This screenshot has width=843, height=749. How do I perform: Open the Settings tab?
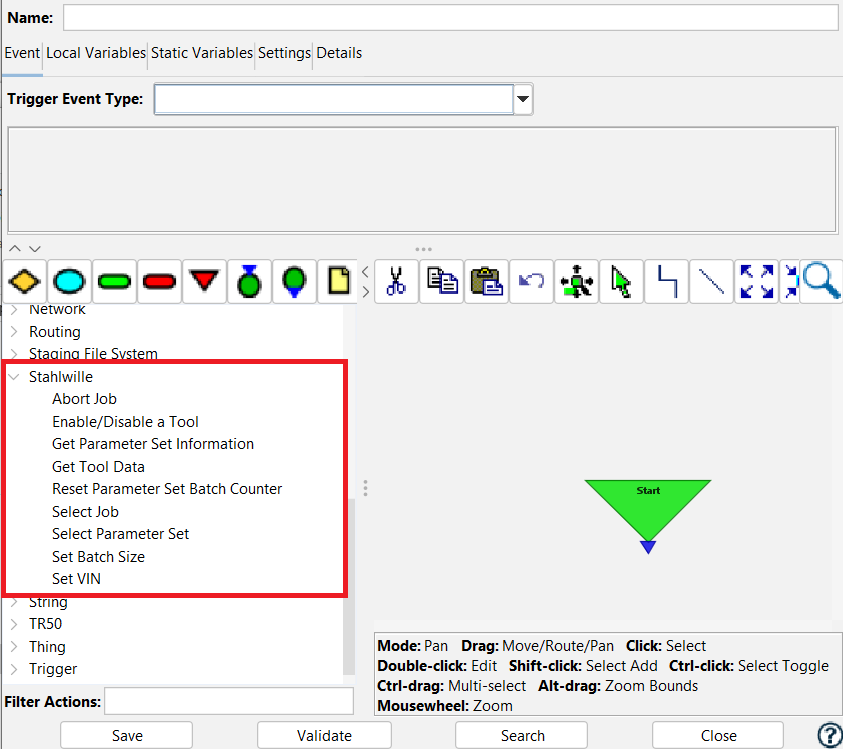(284, 53)
